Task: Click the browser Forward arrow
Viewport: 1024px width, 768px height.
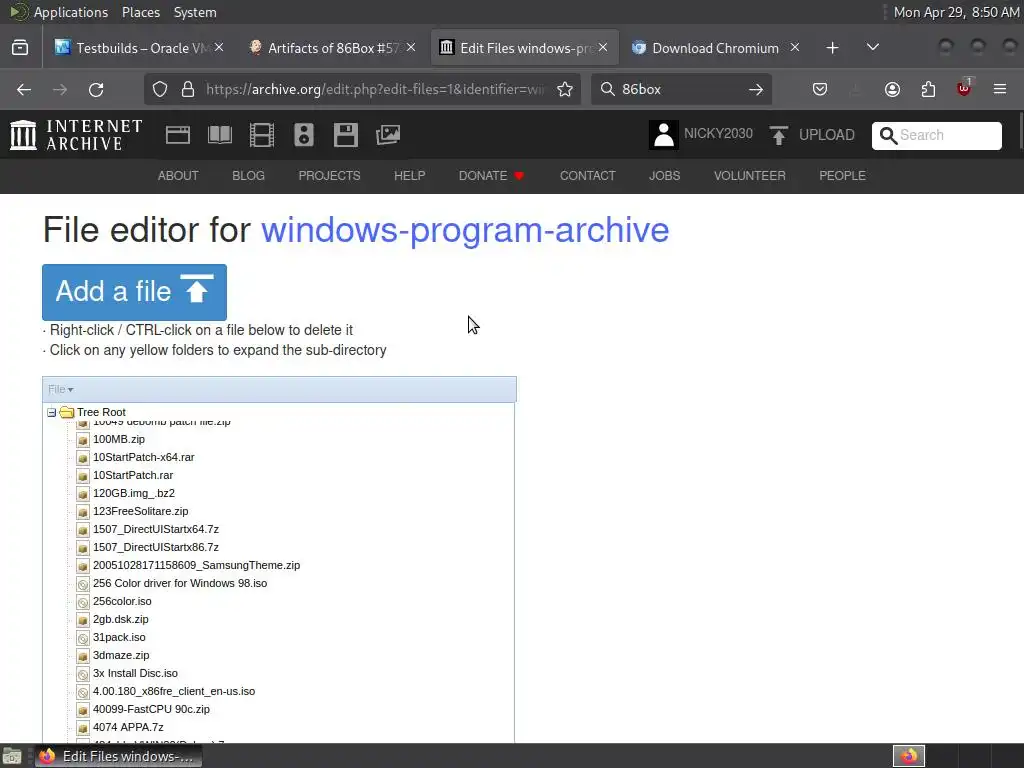Action: 60,89
